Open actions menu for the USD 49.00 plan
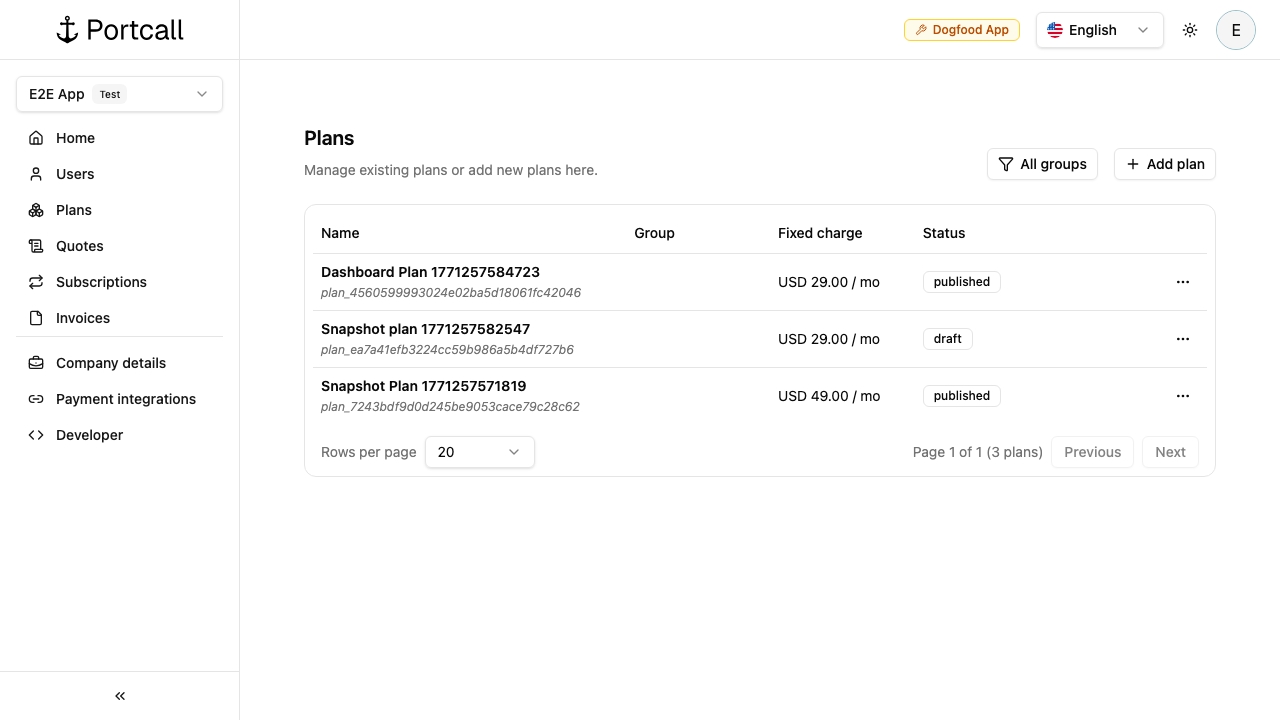This screenshot has height=720, width=1280. (x=1182, y=396)
